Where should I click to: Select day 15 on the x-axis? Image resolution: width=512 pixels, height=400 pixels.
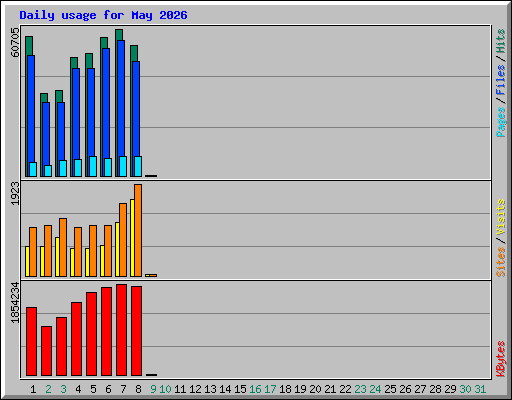point(240,389)
